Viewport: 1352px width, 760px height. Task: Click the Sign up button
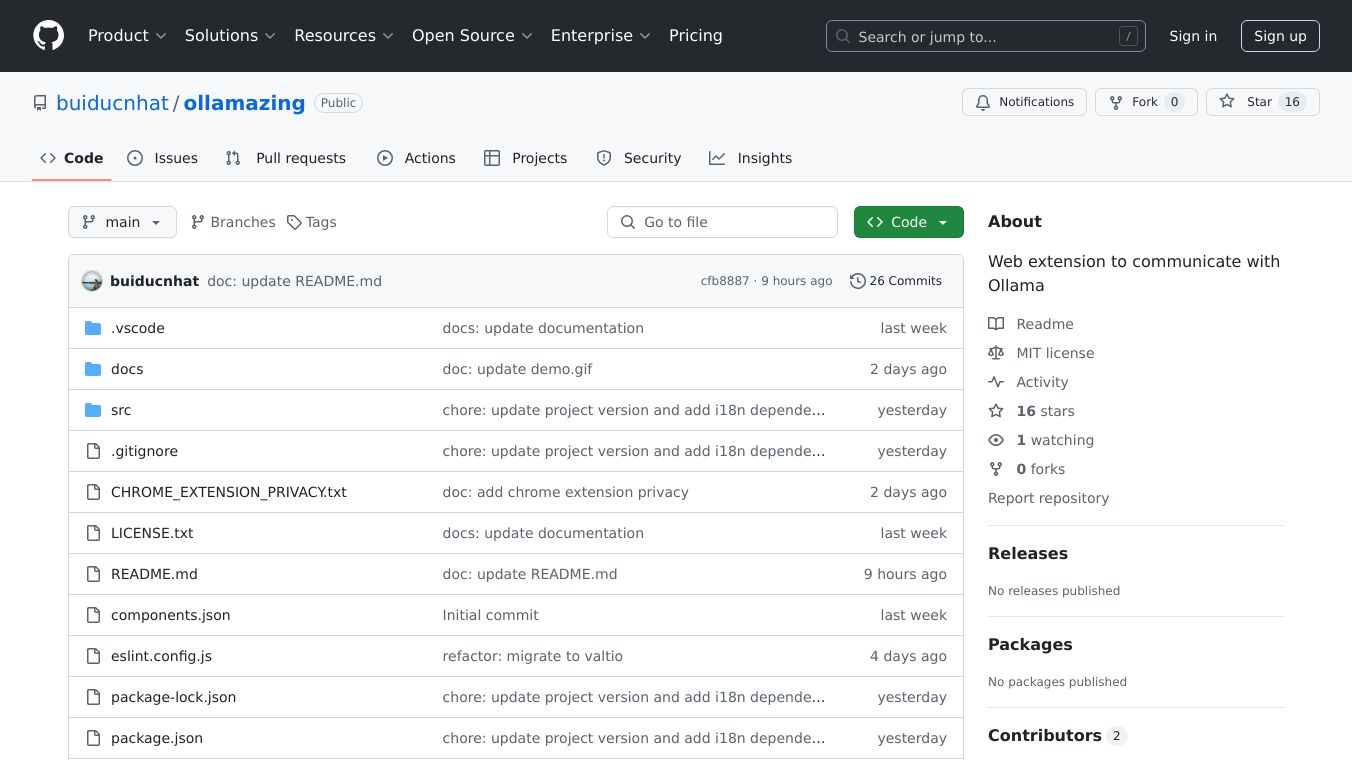pos(1280,36)
